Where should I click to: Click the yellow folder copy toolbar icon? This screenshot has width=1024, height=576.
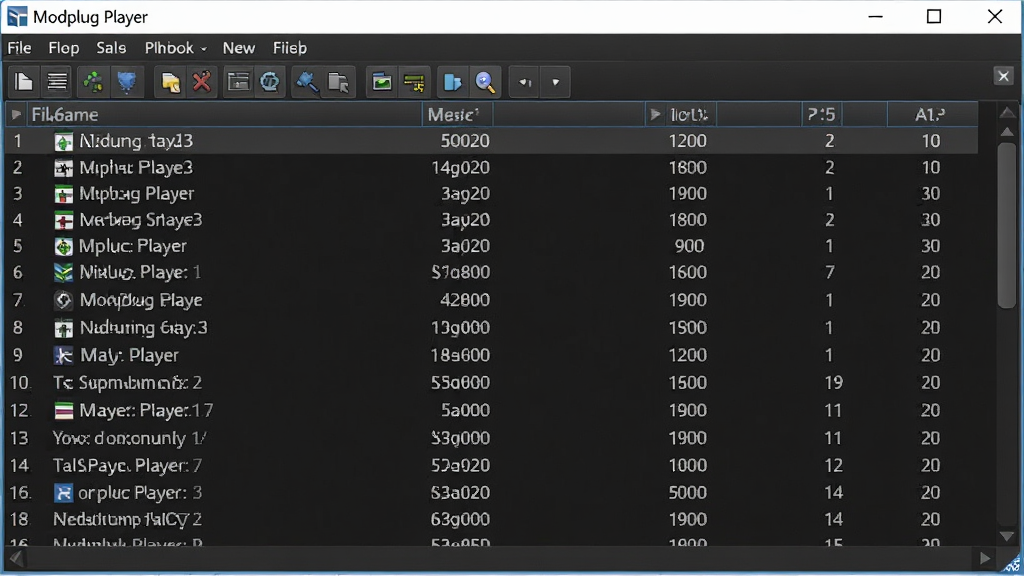[x=170, y=82]
